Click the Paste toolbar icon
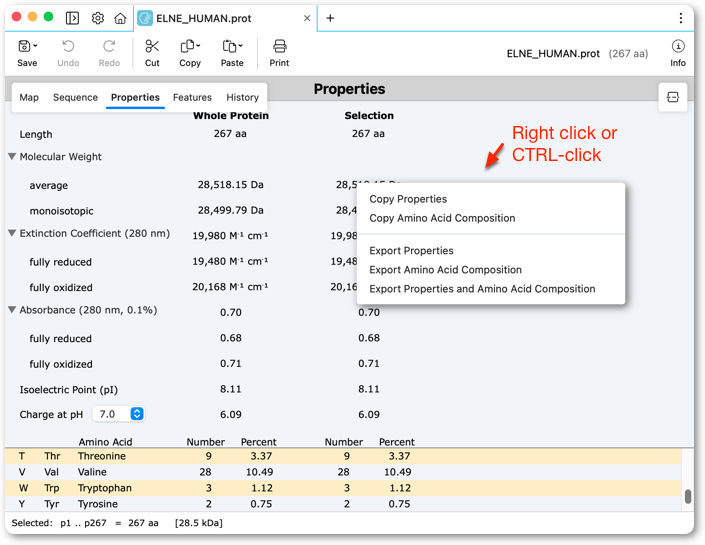 pyautogui.click(x=229, y=46)
